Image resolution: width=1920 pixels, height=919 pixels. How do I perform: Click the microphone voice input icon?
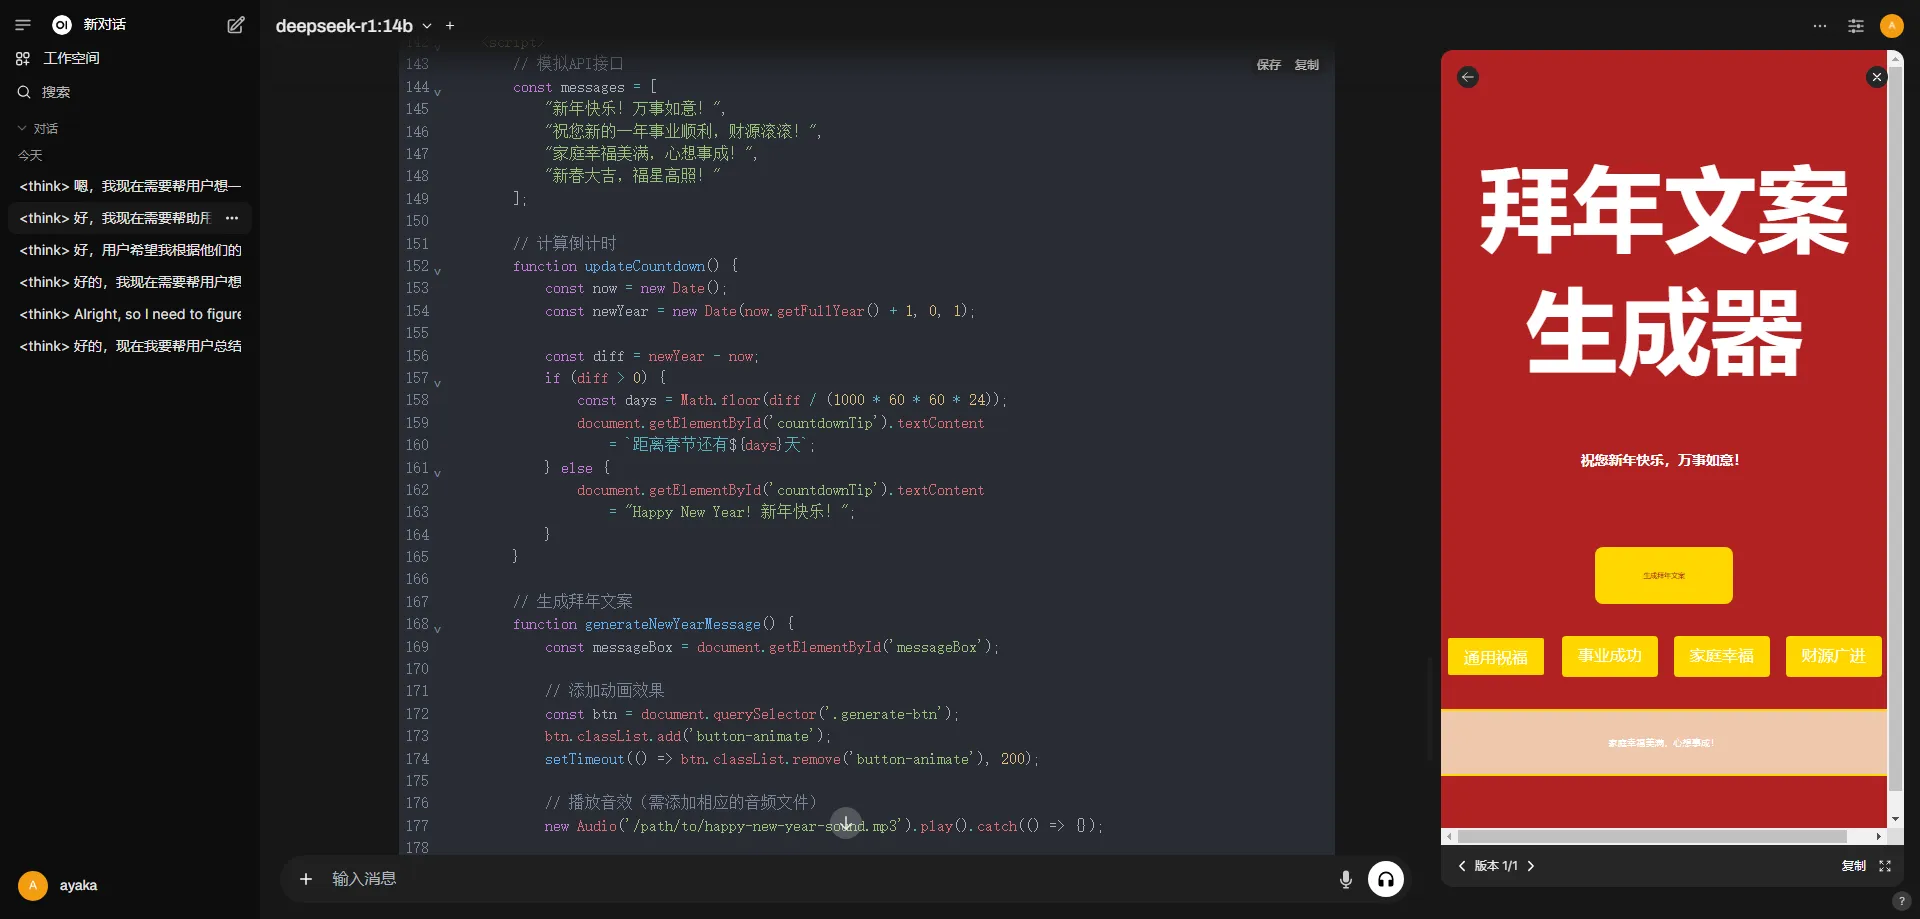click(x=1345, y=879)
